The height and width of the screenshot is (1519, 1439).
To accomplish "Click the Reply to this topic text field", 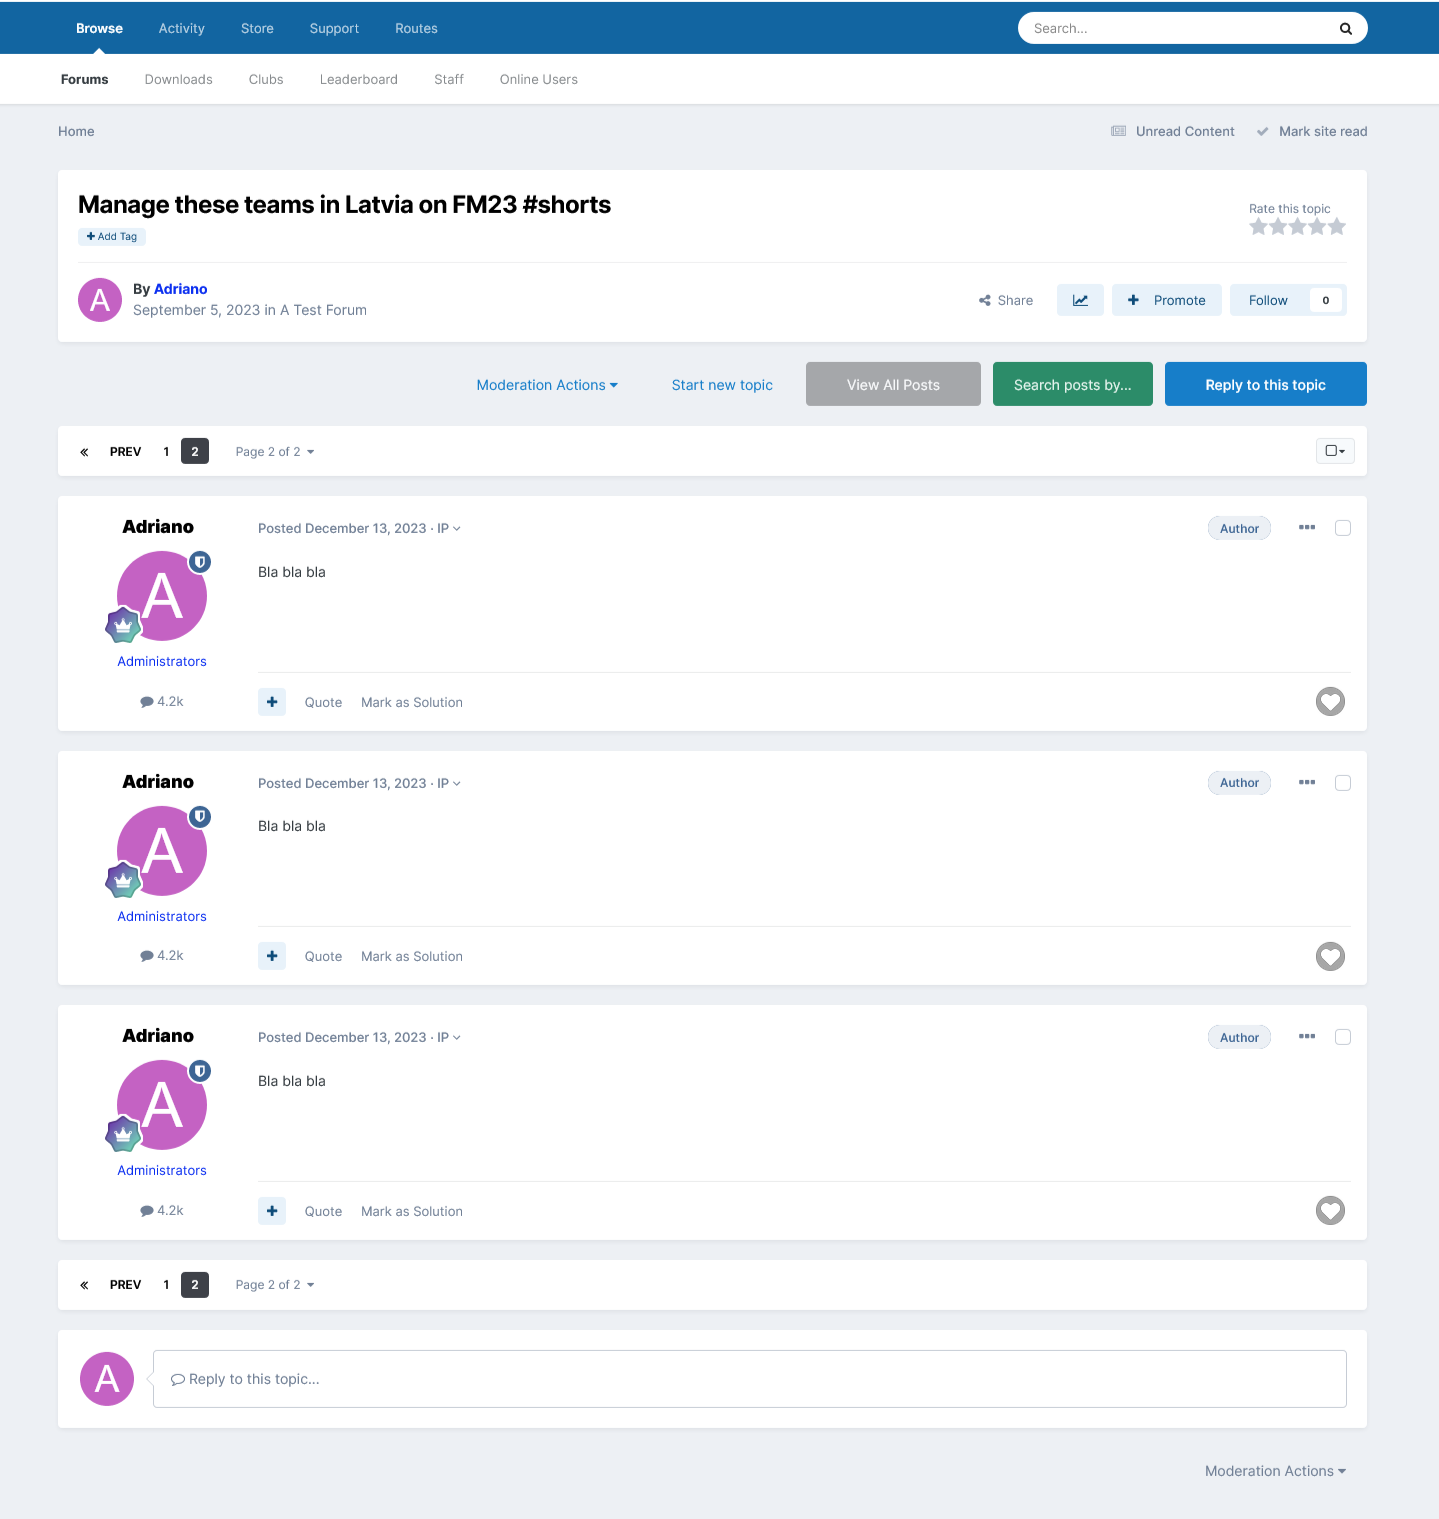I will pyautogui.click(x=749, y=1379).
